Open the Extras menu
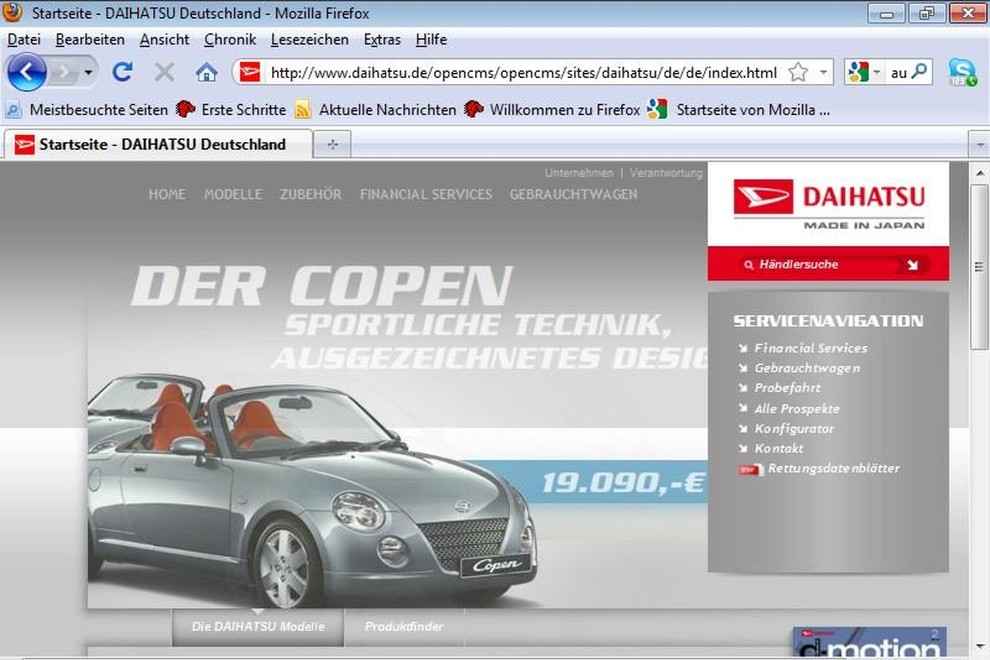Screen dimensions: 990x660 (382, 39)
